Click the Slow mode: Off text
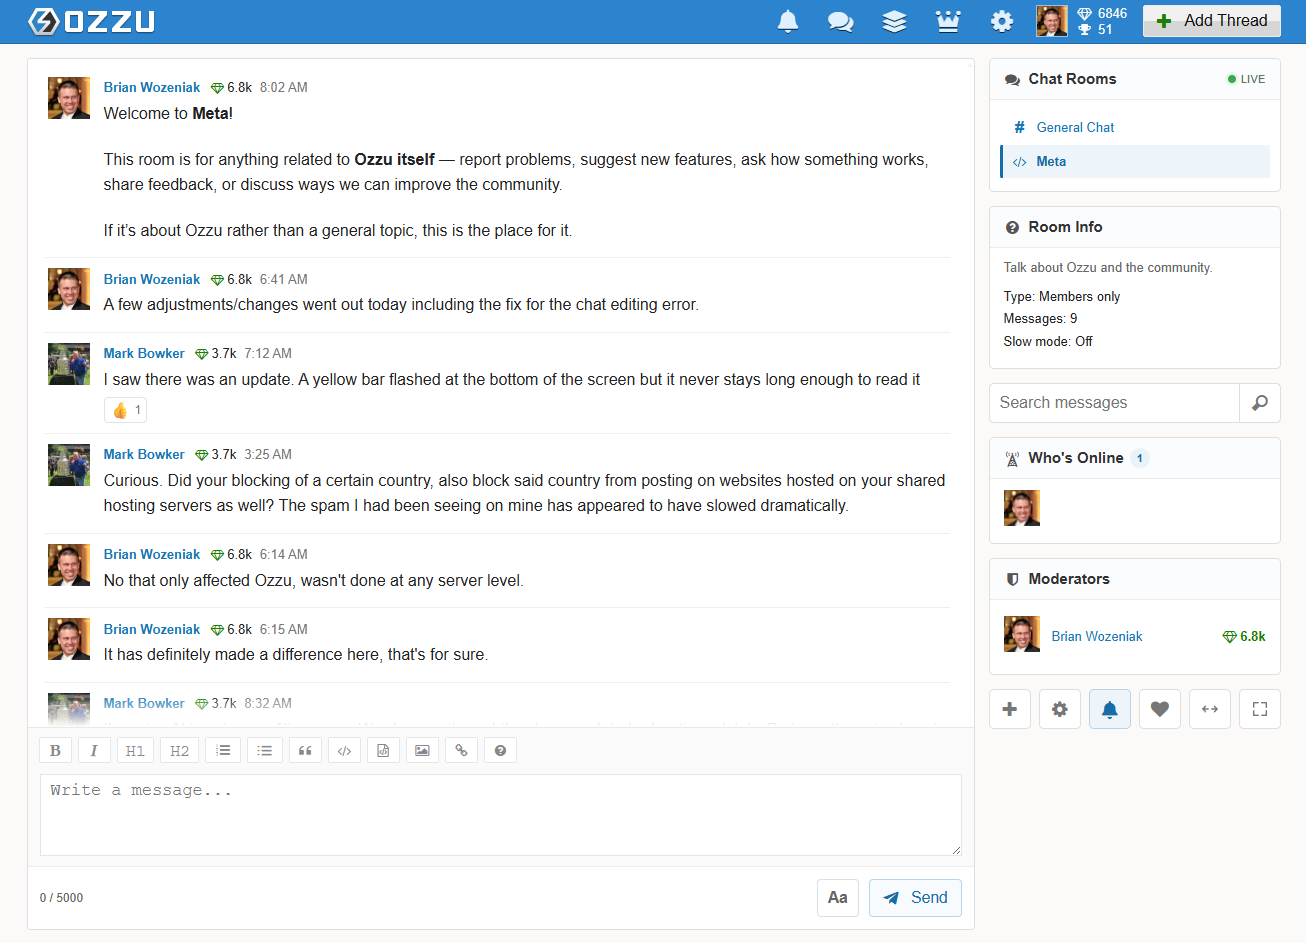 (x=1048, y=342)
